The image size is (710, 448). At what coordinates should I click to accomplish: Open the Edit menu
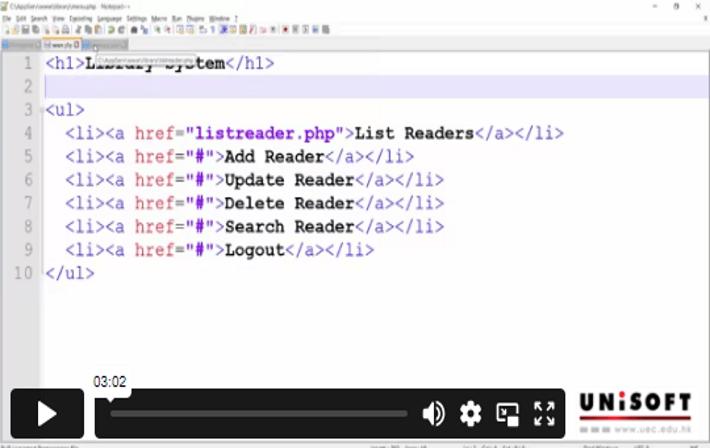tap(20, 18)
